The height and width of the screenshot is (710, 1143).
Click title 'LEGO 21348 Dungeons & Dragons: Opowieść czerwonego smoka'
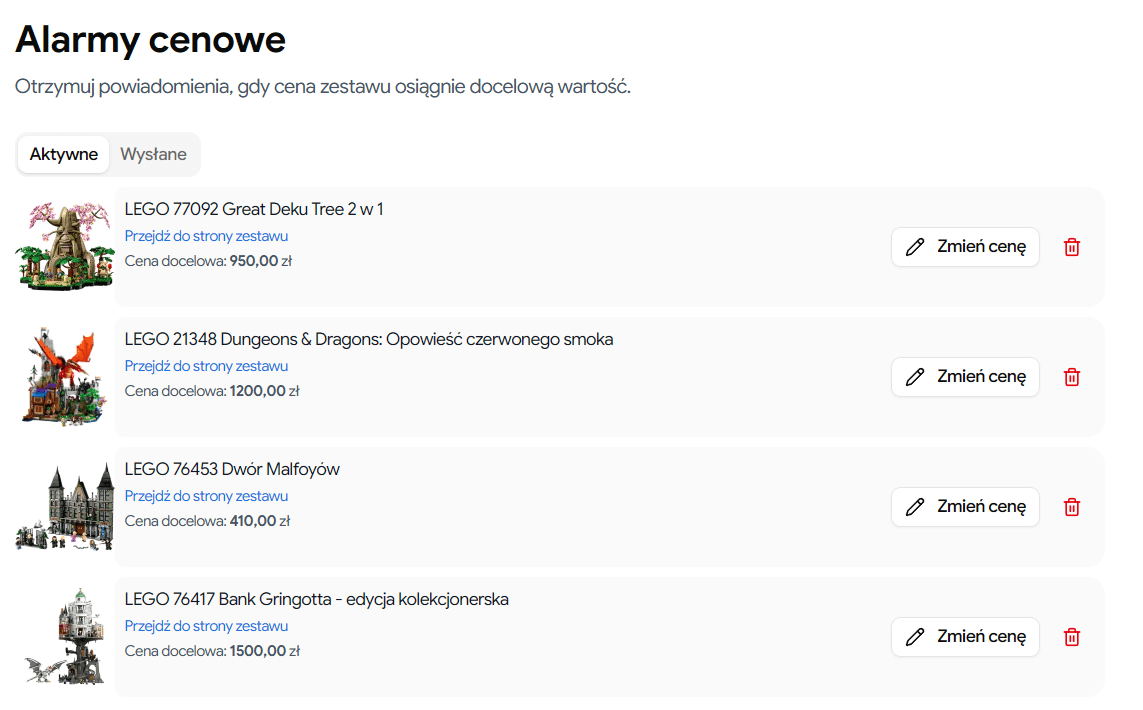click(369, 340)
